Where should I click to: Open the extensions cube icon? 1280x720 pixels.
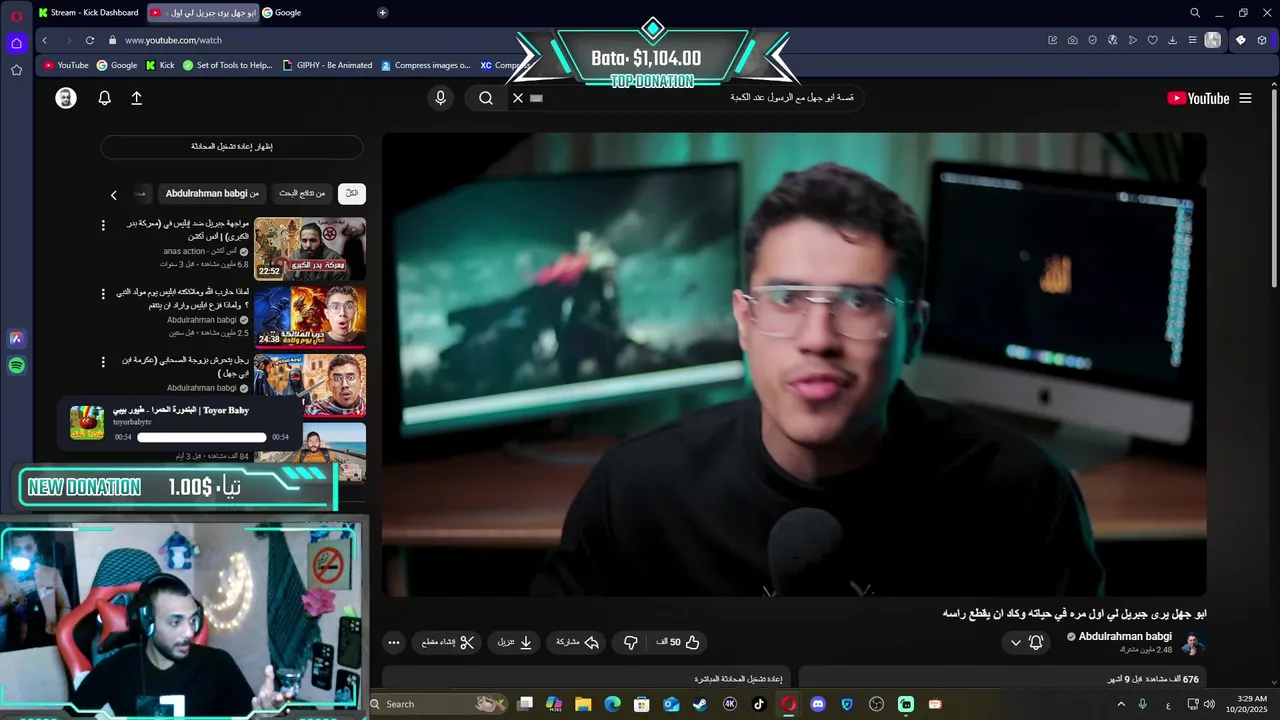tap(1262, 40)
